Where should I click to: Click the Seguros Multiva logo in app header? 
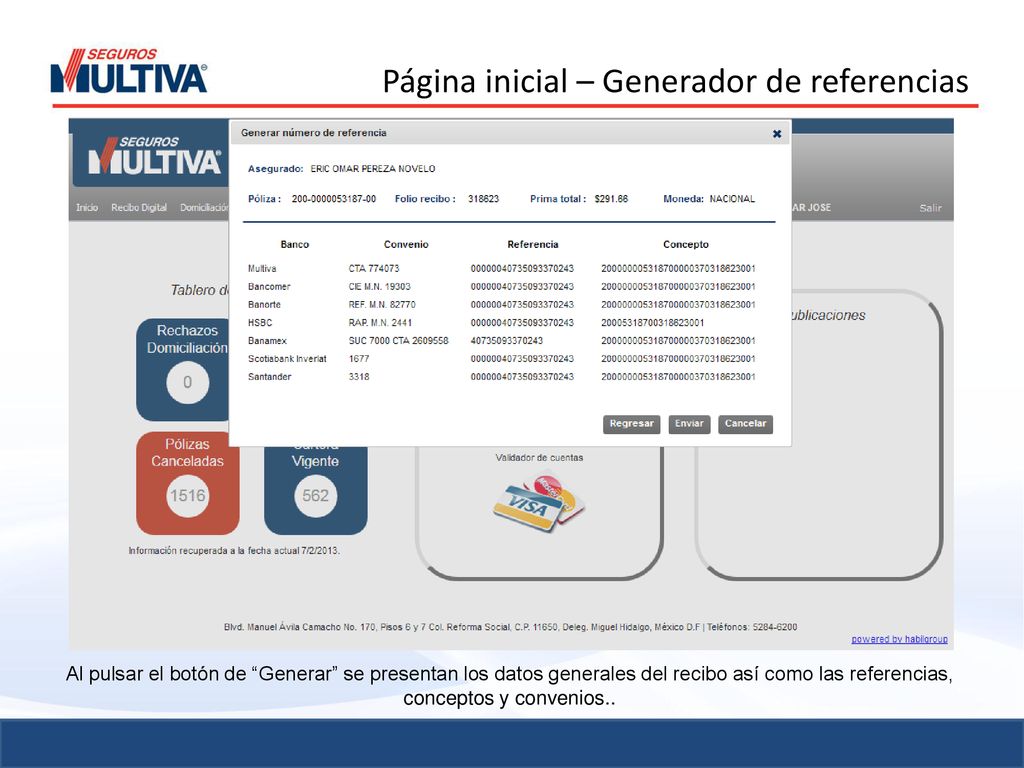click(x=154, y=156)
